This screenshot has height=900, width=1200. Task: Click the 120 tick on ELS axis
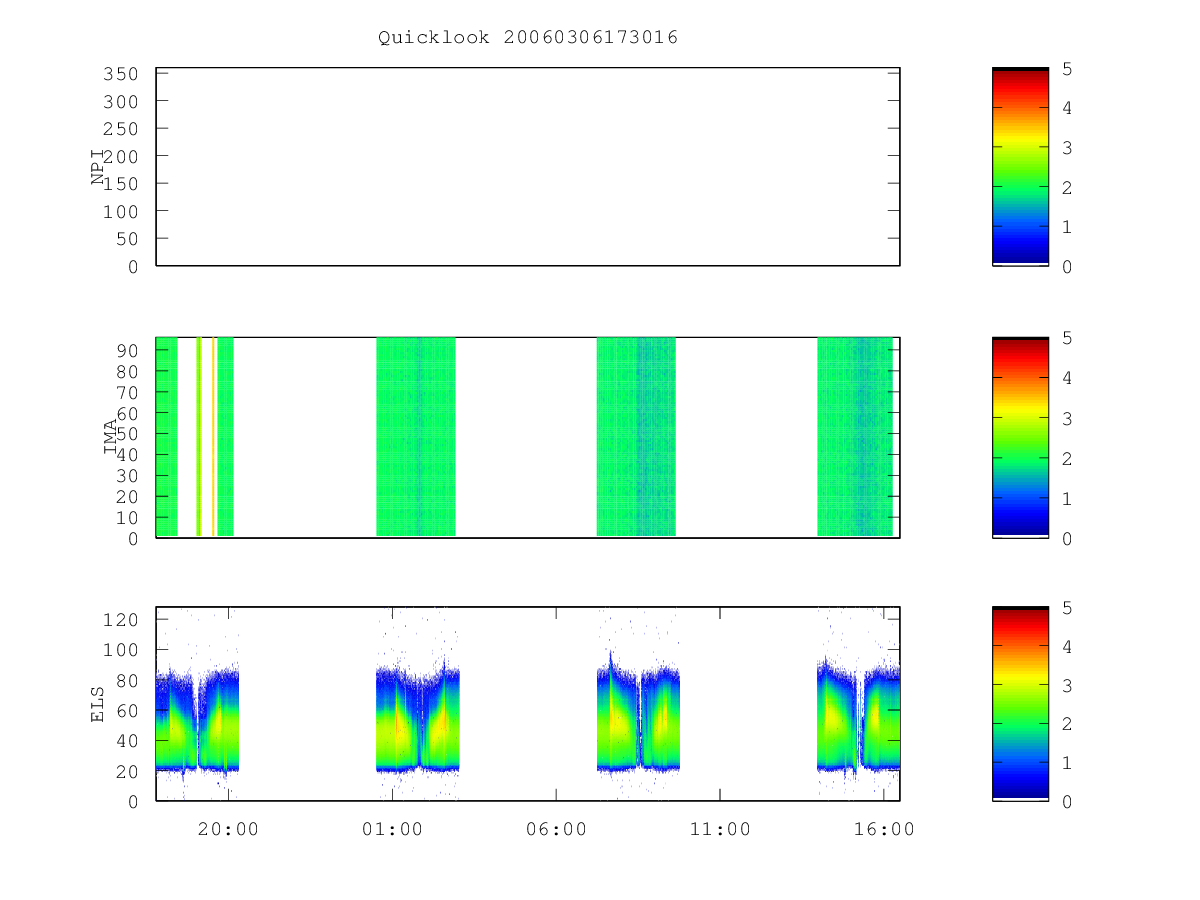click(x=119, y=620)
